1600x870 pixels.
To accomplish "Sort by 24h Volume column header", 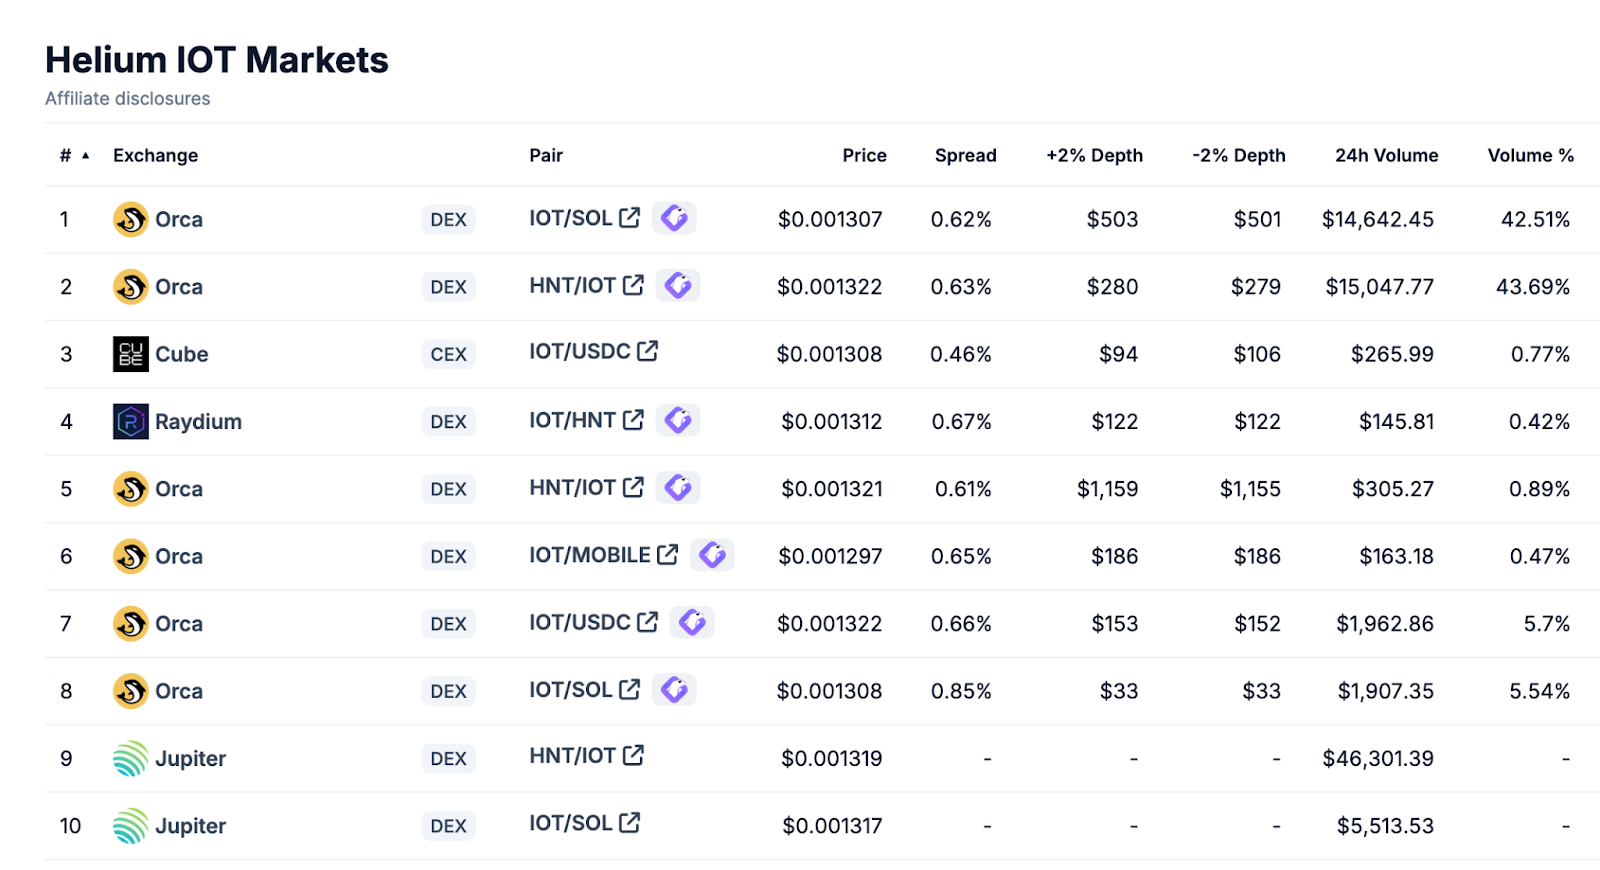I will (x=1386, y=155).
